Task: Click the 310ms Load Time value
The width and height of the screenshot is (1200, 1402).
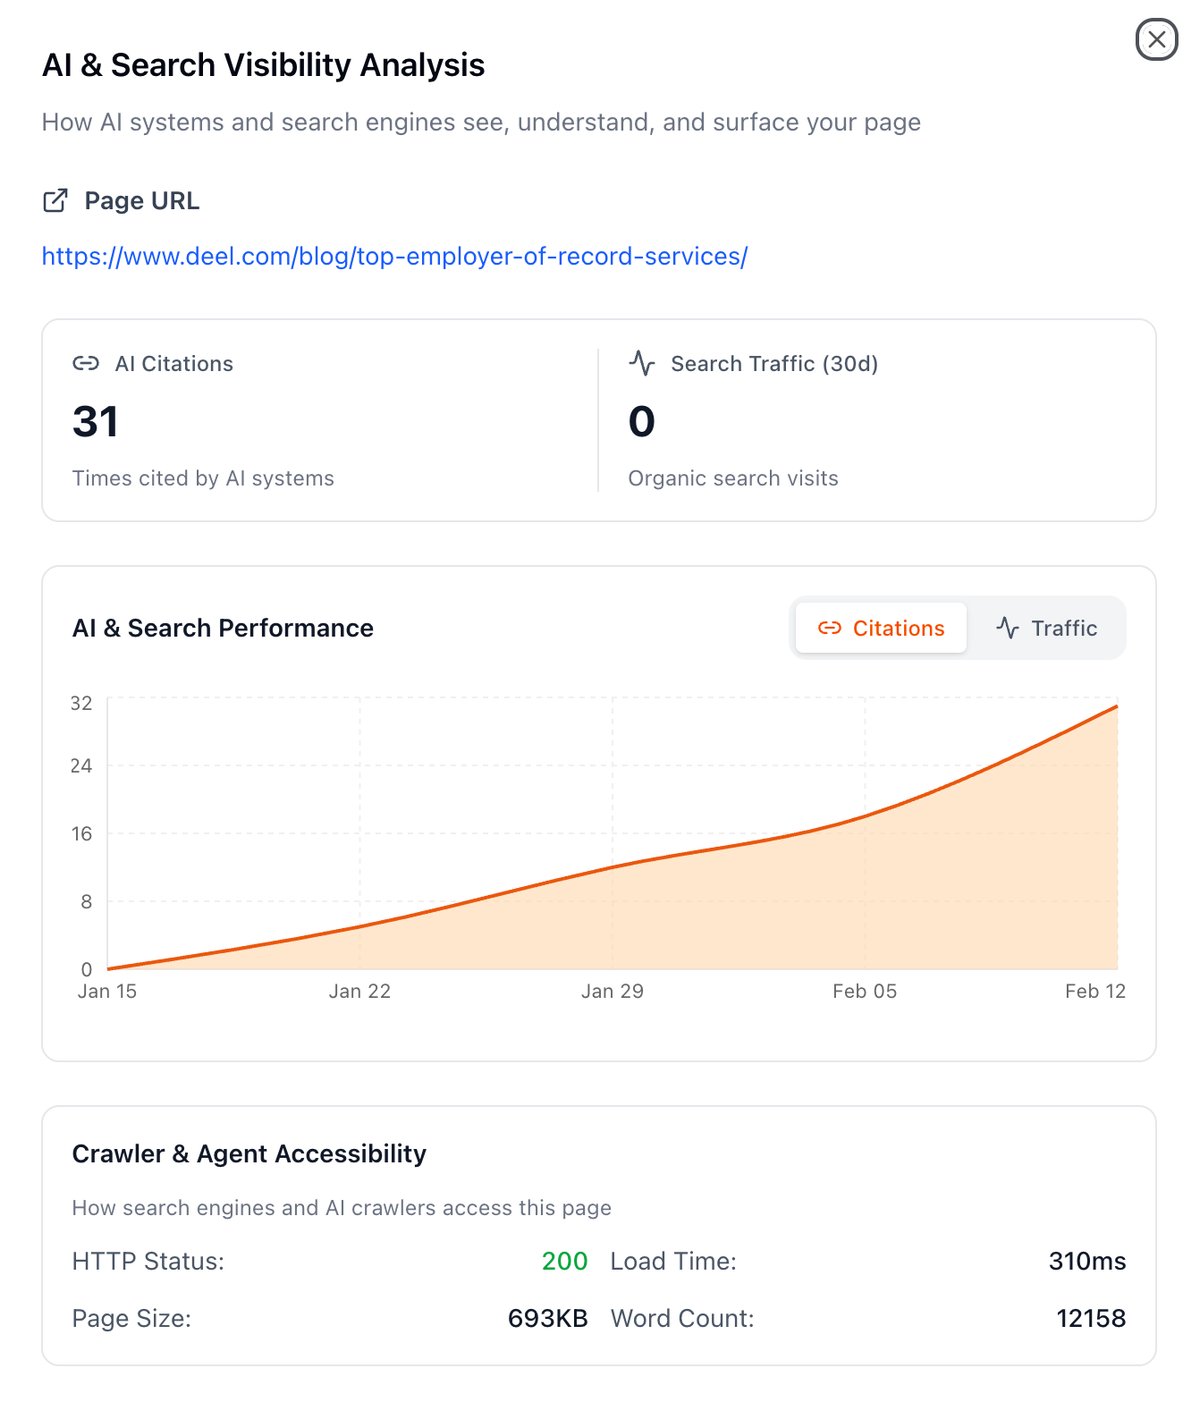Action: click(x=1086, y=1261)
